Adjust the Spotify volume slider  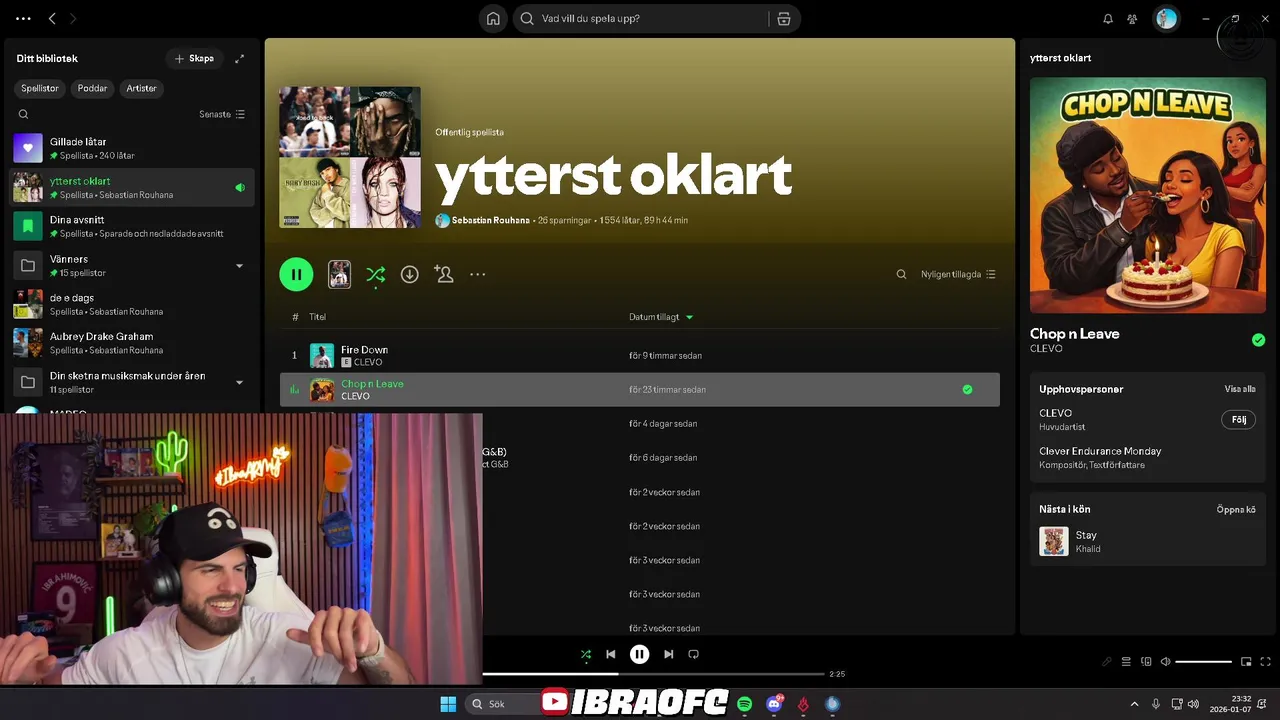(x=1203, y=661)
